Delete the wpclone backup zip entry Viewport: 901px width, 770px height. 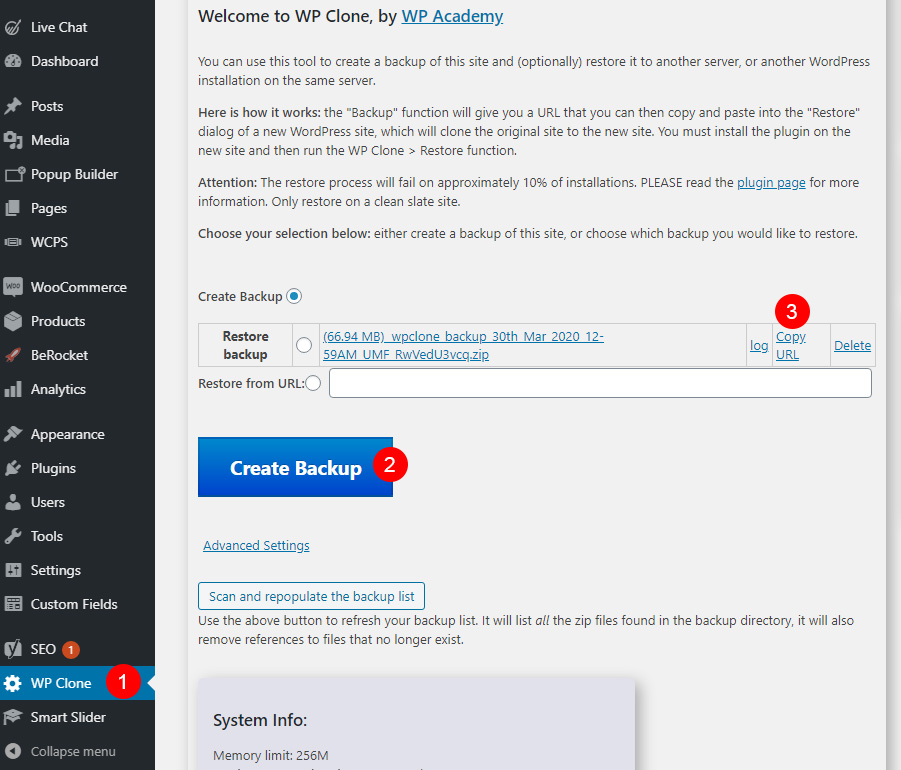tap(852, 346)
